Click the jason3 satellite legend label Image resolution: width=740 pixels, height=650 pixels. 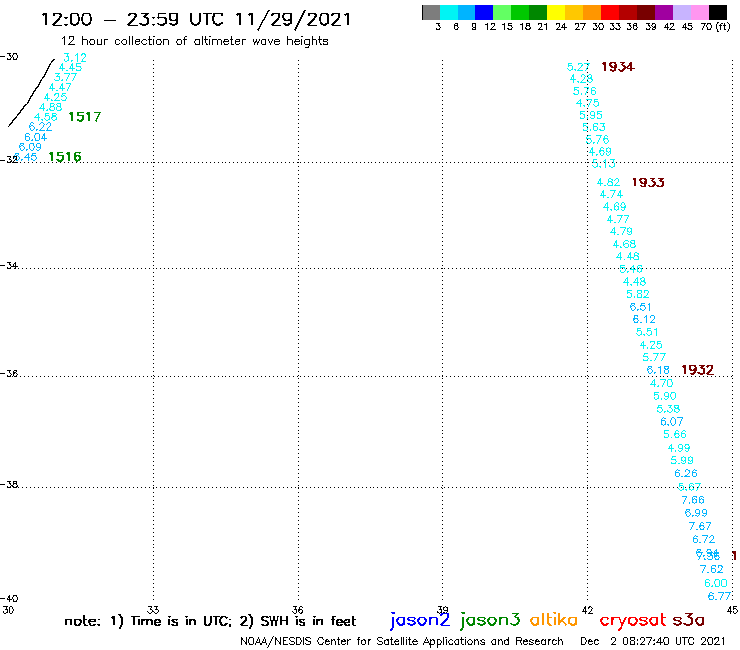coord(490,620)
